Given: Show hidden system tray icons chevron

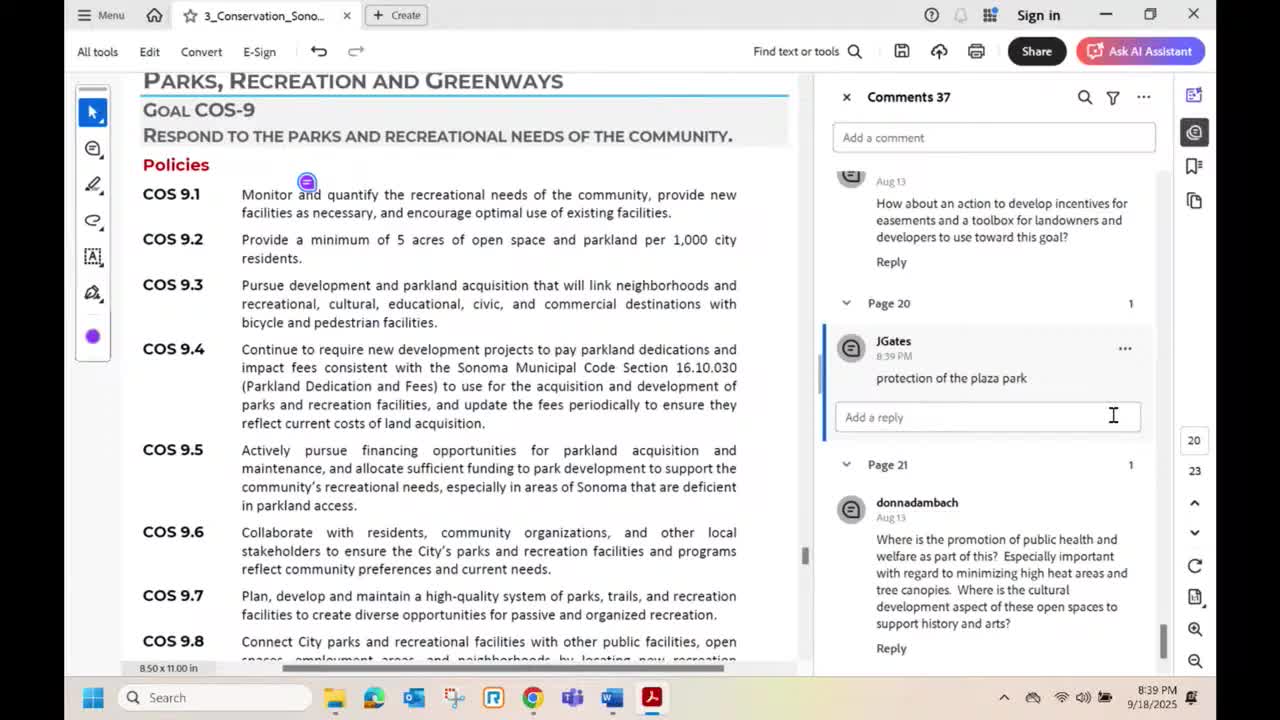Looking at the screenshot, I should 1004,698.
